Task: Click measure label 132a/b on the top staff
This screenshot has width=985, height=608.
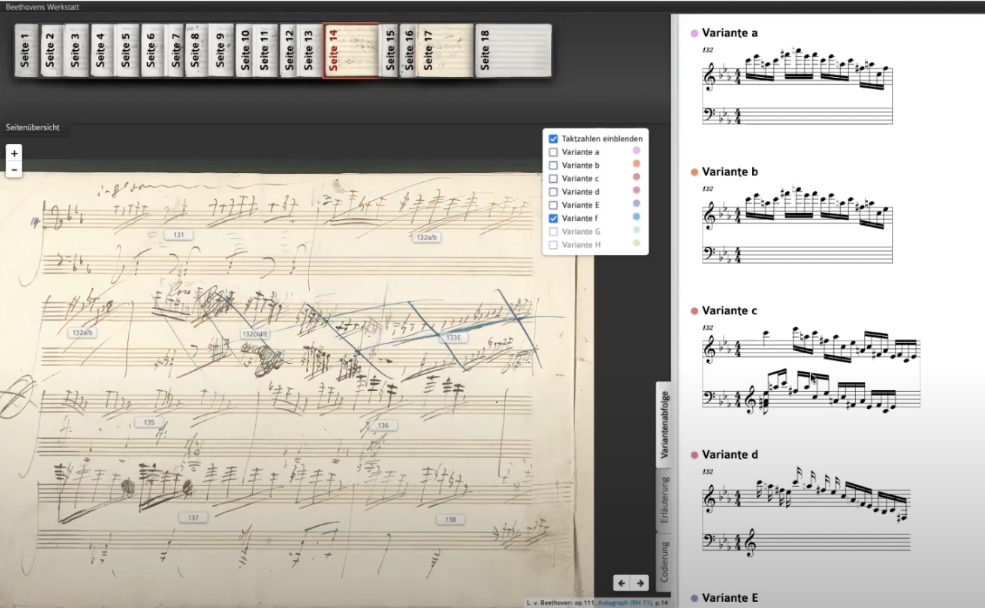Action: [x=427, y=237]
